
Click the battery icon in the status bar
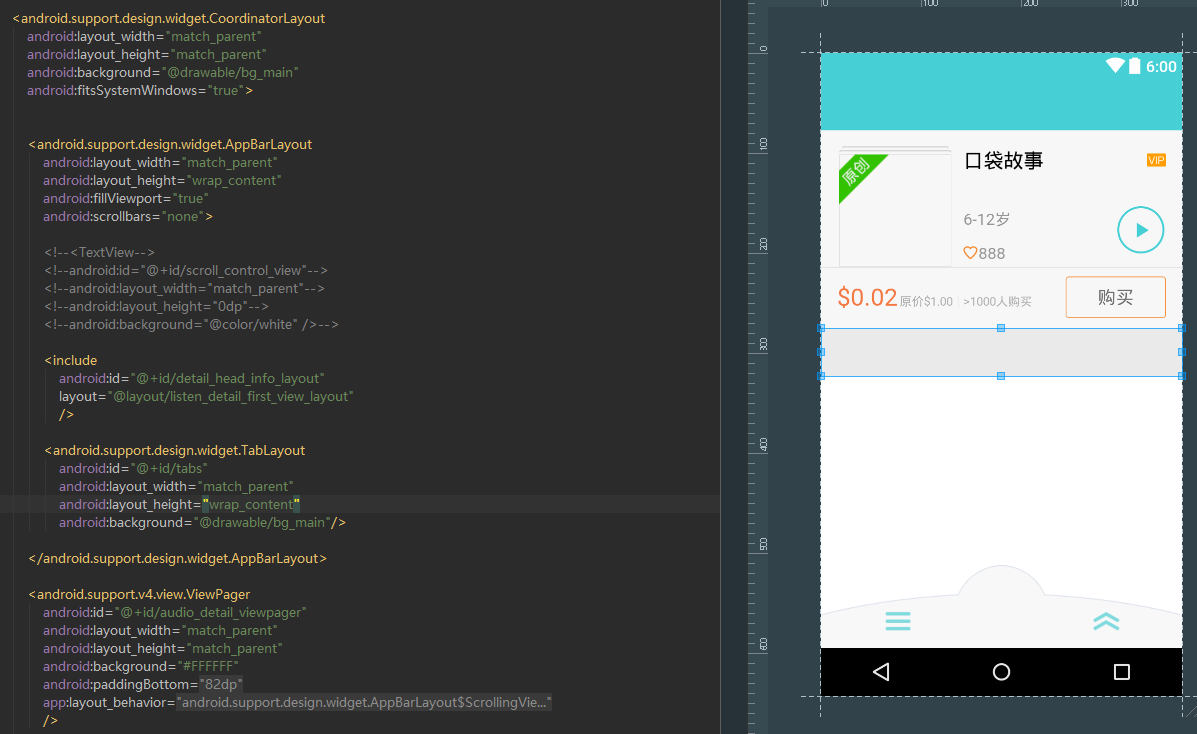pos(1135,66)
